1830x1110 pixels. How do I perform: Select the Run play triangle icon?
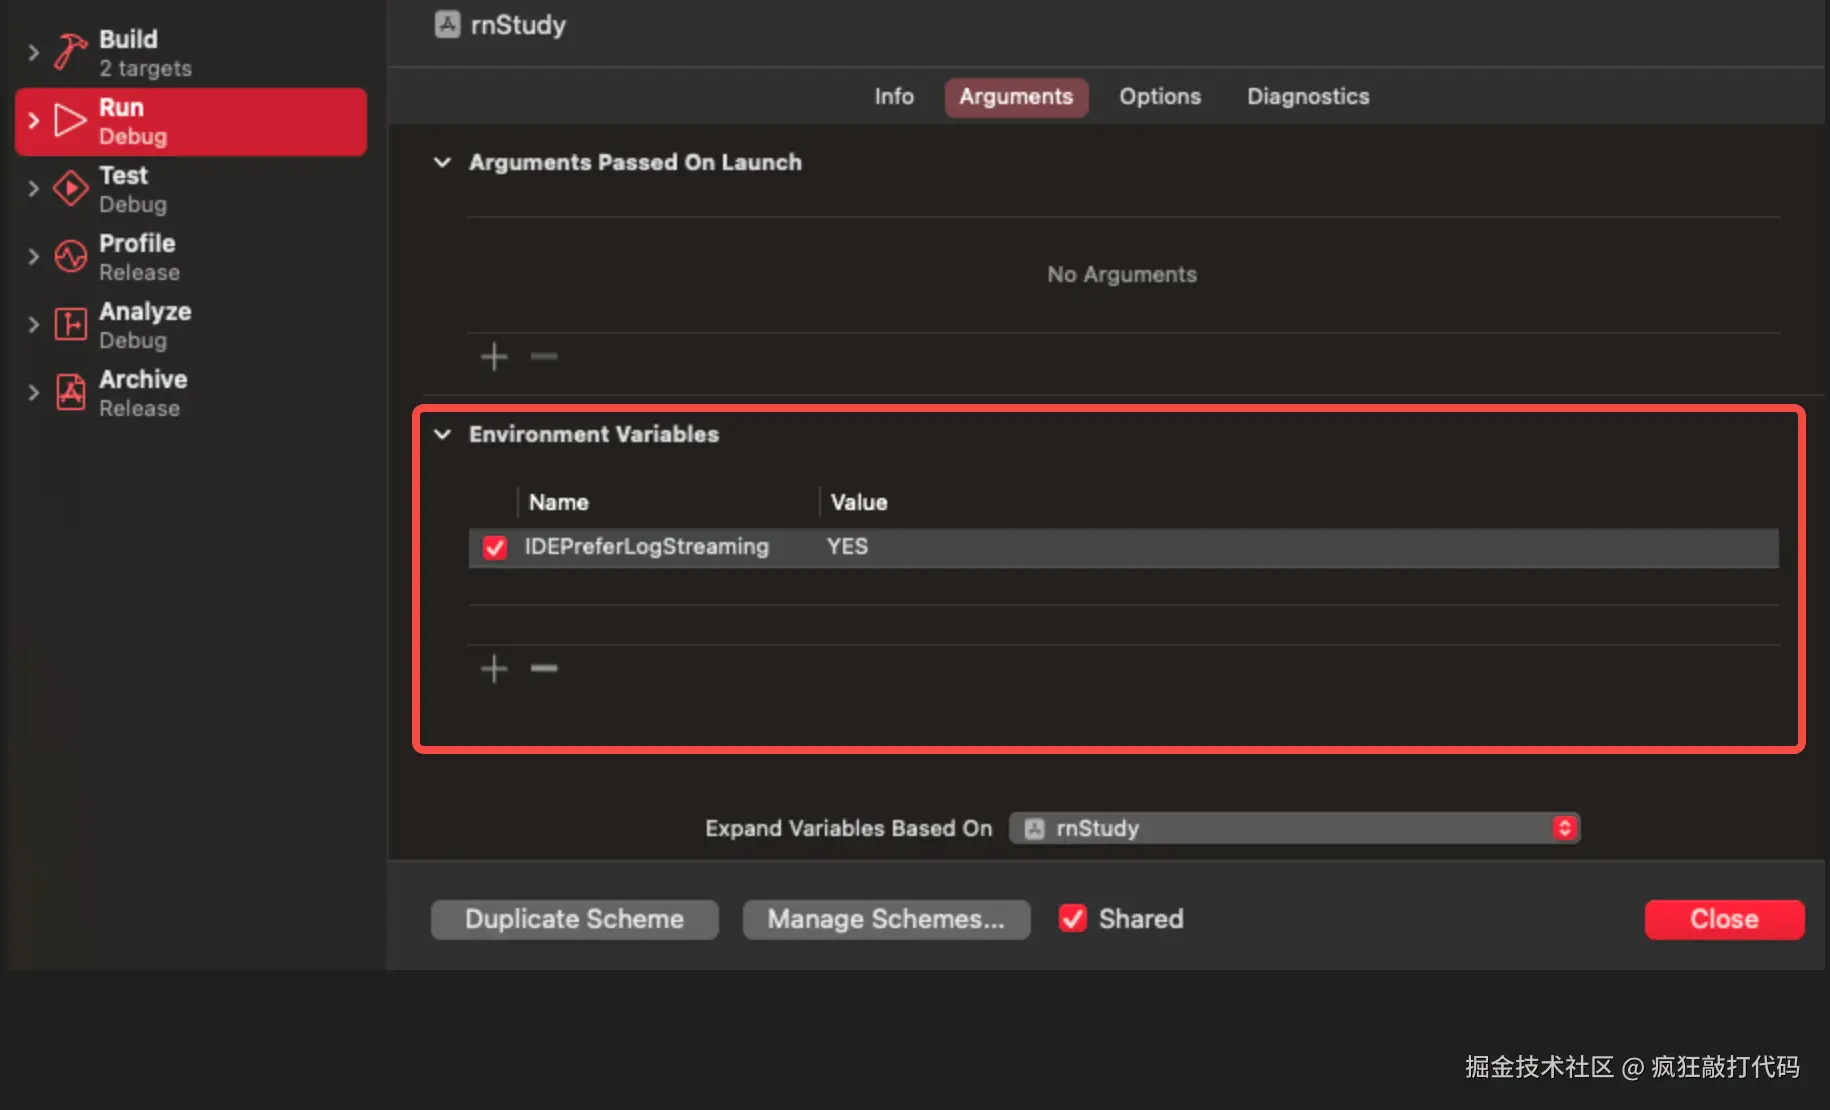click(x=70, y=120)
